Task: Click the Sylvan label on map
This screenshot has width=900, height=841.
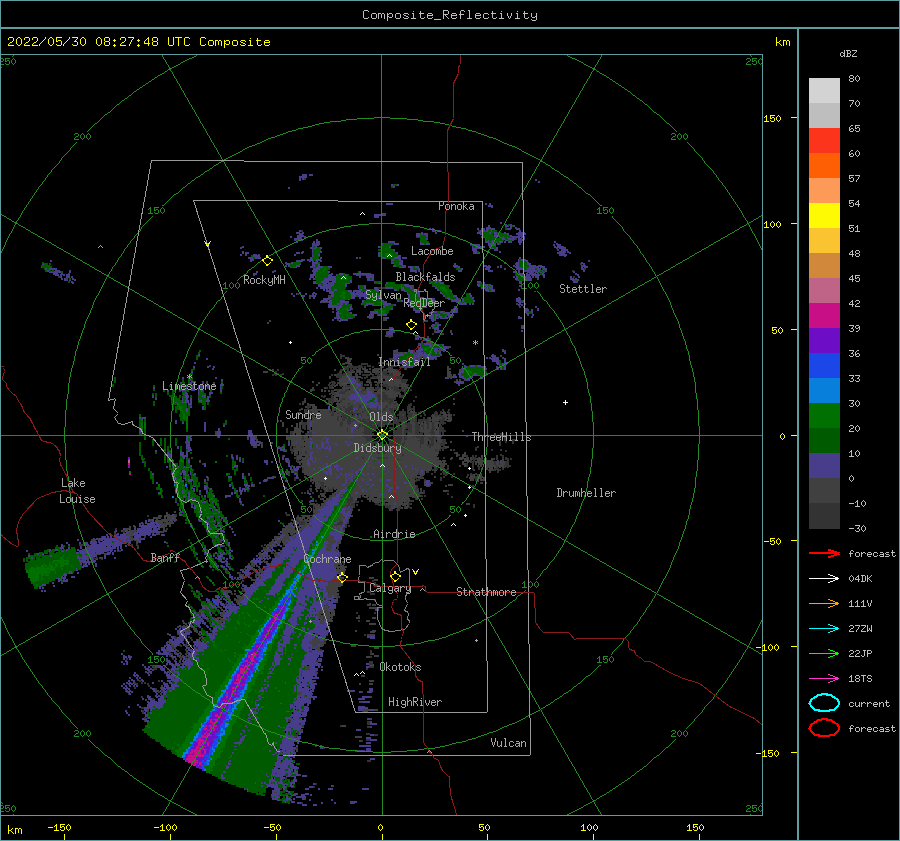Action: coord(383,295)
